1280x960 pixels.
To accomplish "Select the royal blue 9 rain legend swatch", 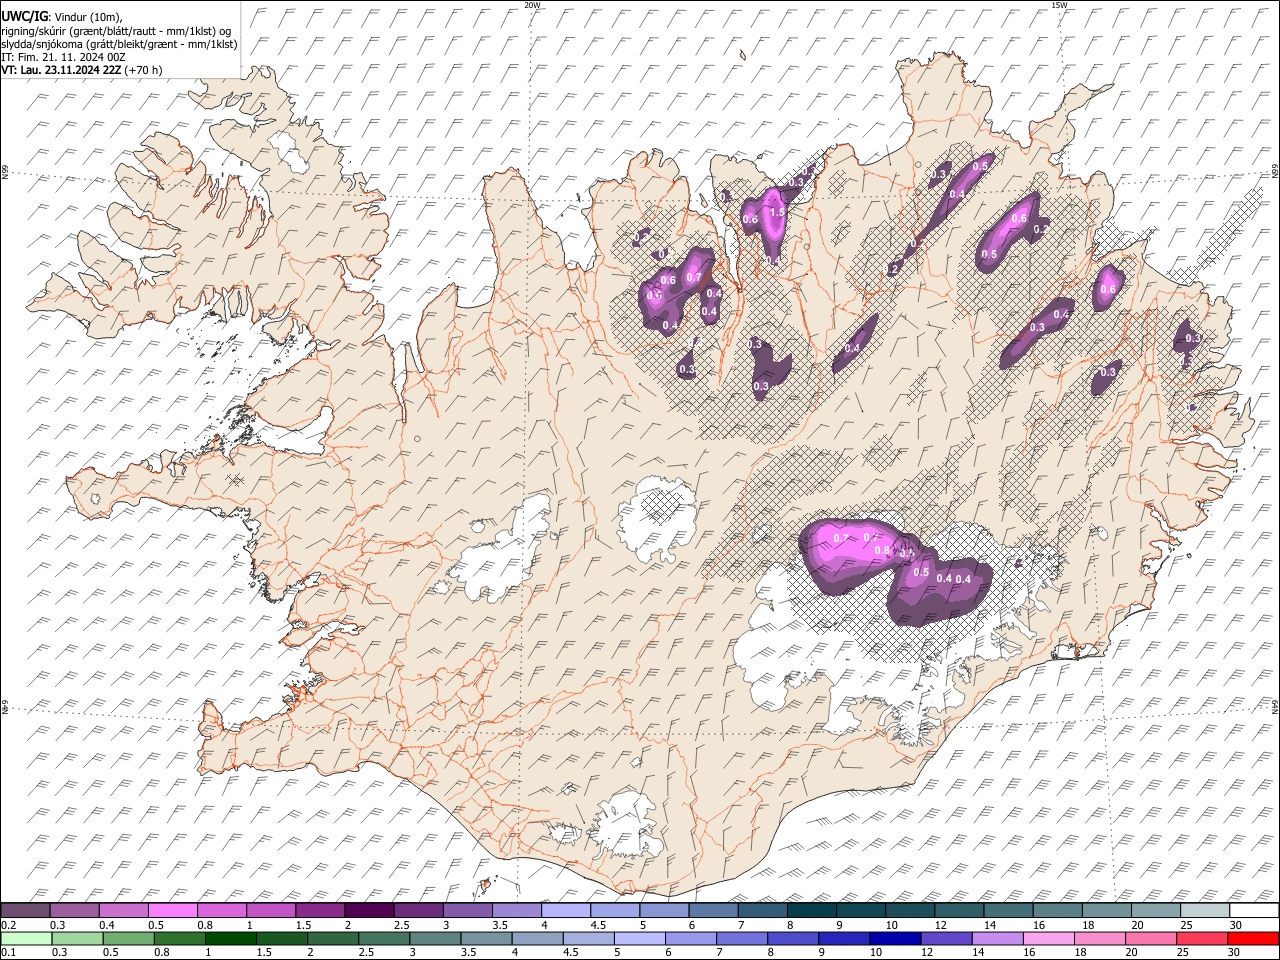I will (x=842, y=938).
